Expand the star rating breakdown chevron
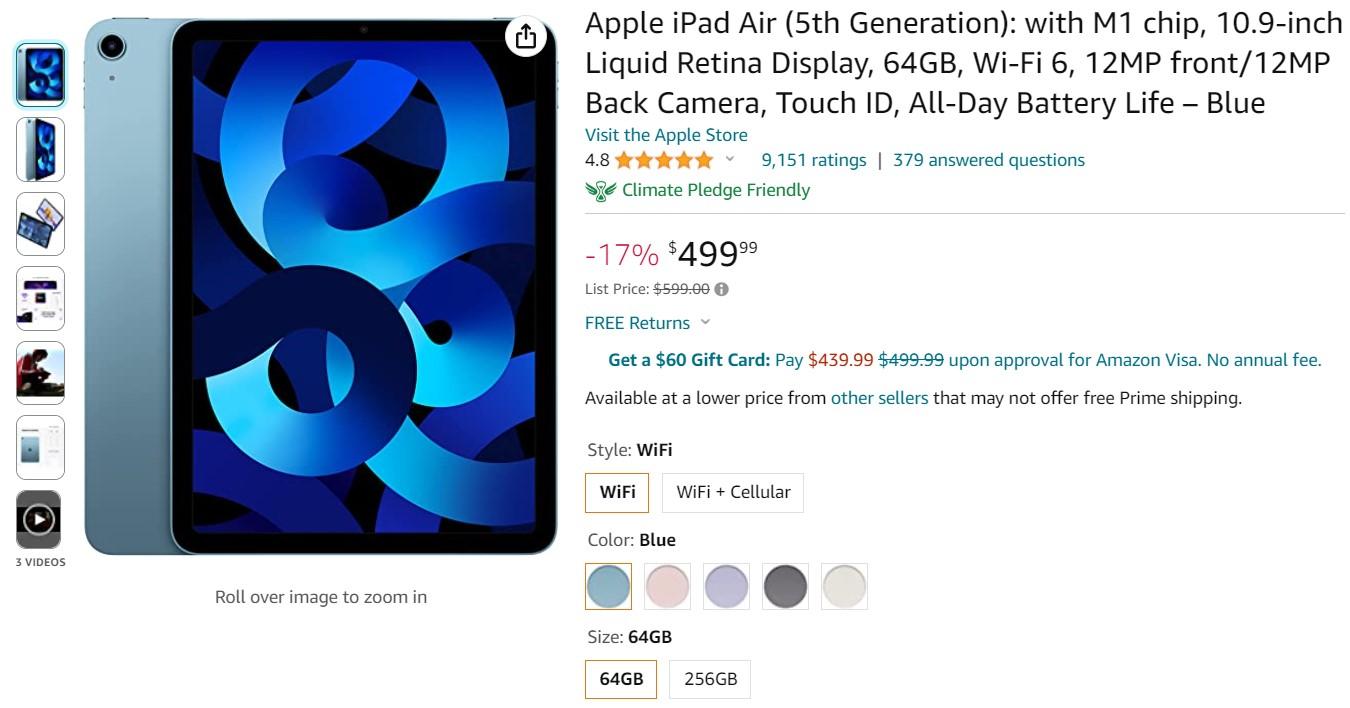The height and width of the screenshot is (708, 1350). pyautogui.click(x=730, y=159)
